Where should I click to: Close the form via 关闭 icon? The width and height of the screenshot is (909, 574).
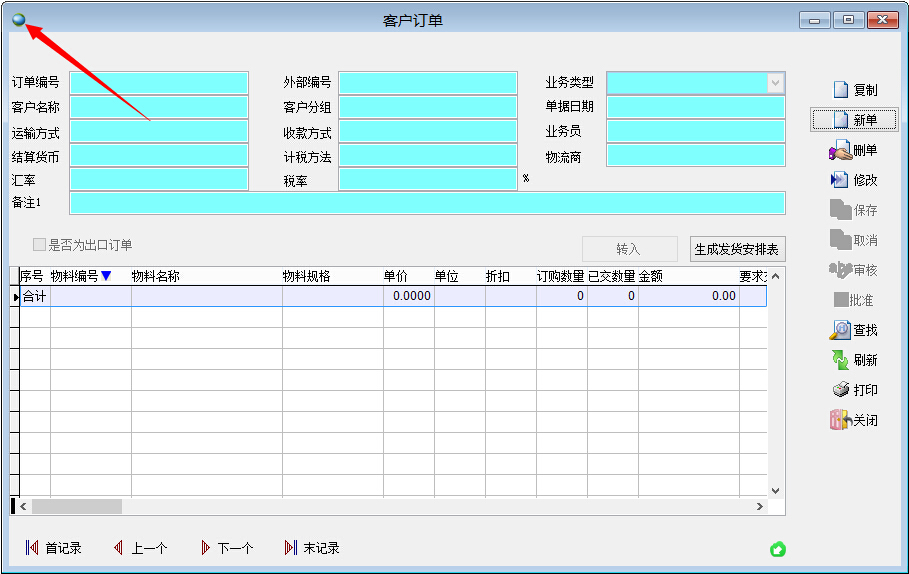click(x=839, y=420)
